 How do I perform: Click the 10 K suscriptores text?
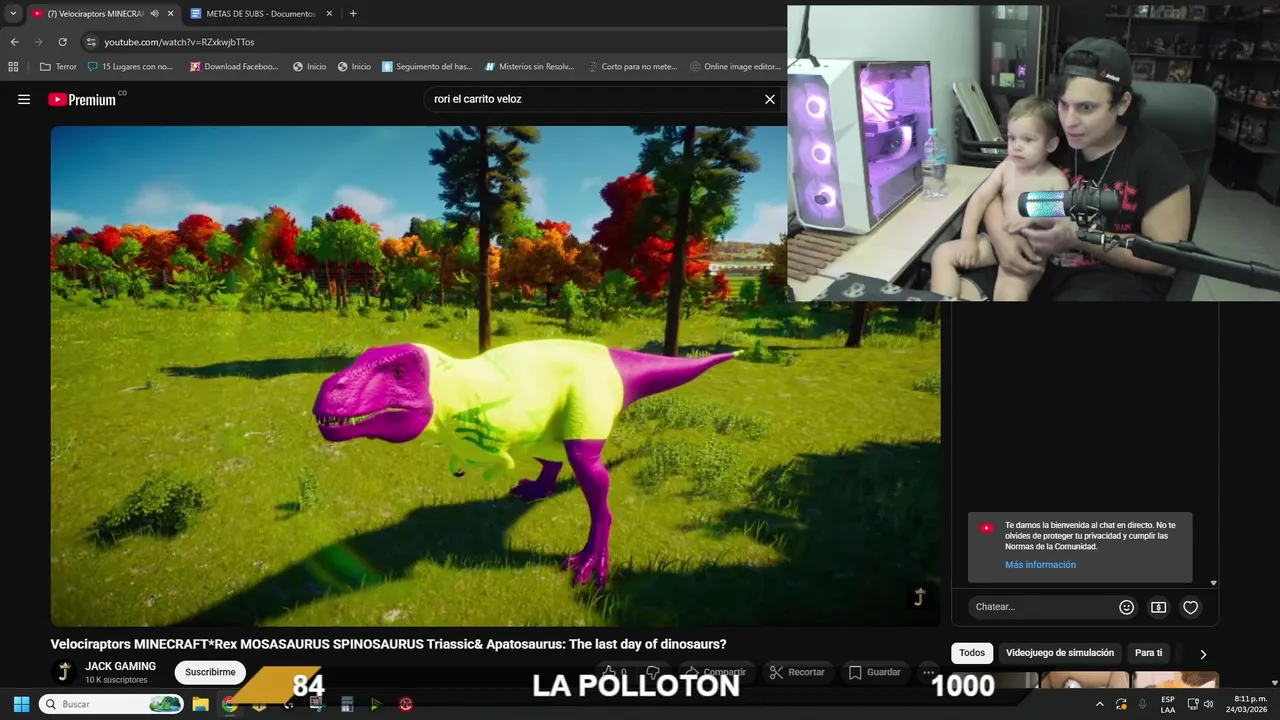(x=116, y=680)
